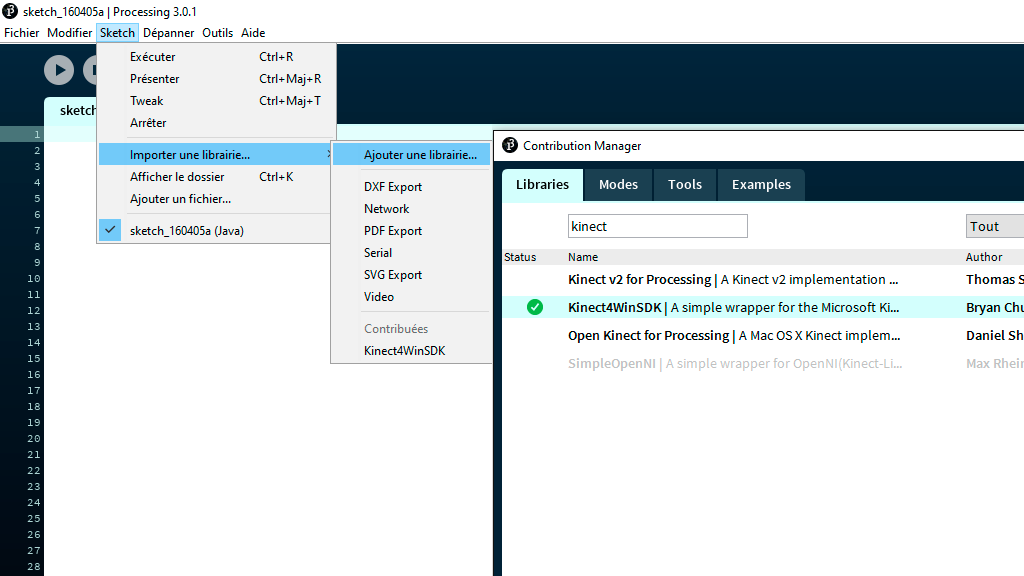Choose Afficher le dossier menu item

pos(177,177)
